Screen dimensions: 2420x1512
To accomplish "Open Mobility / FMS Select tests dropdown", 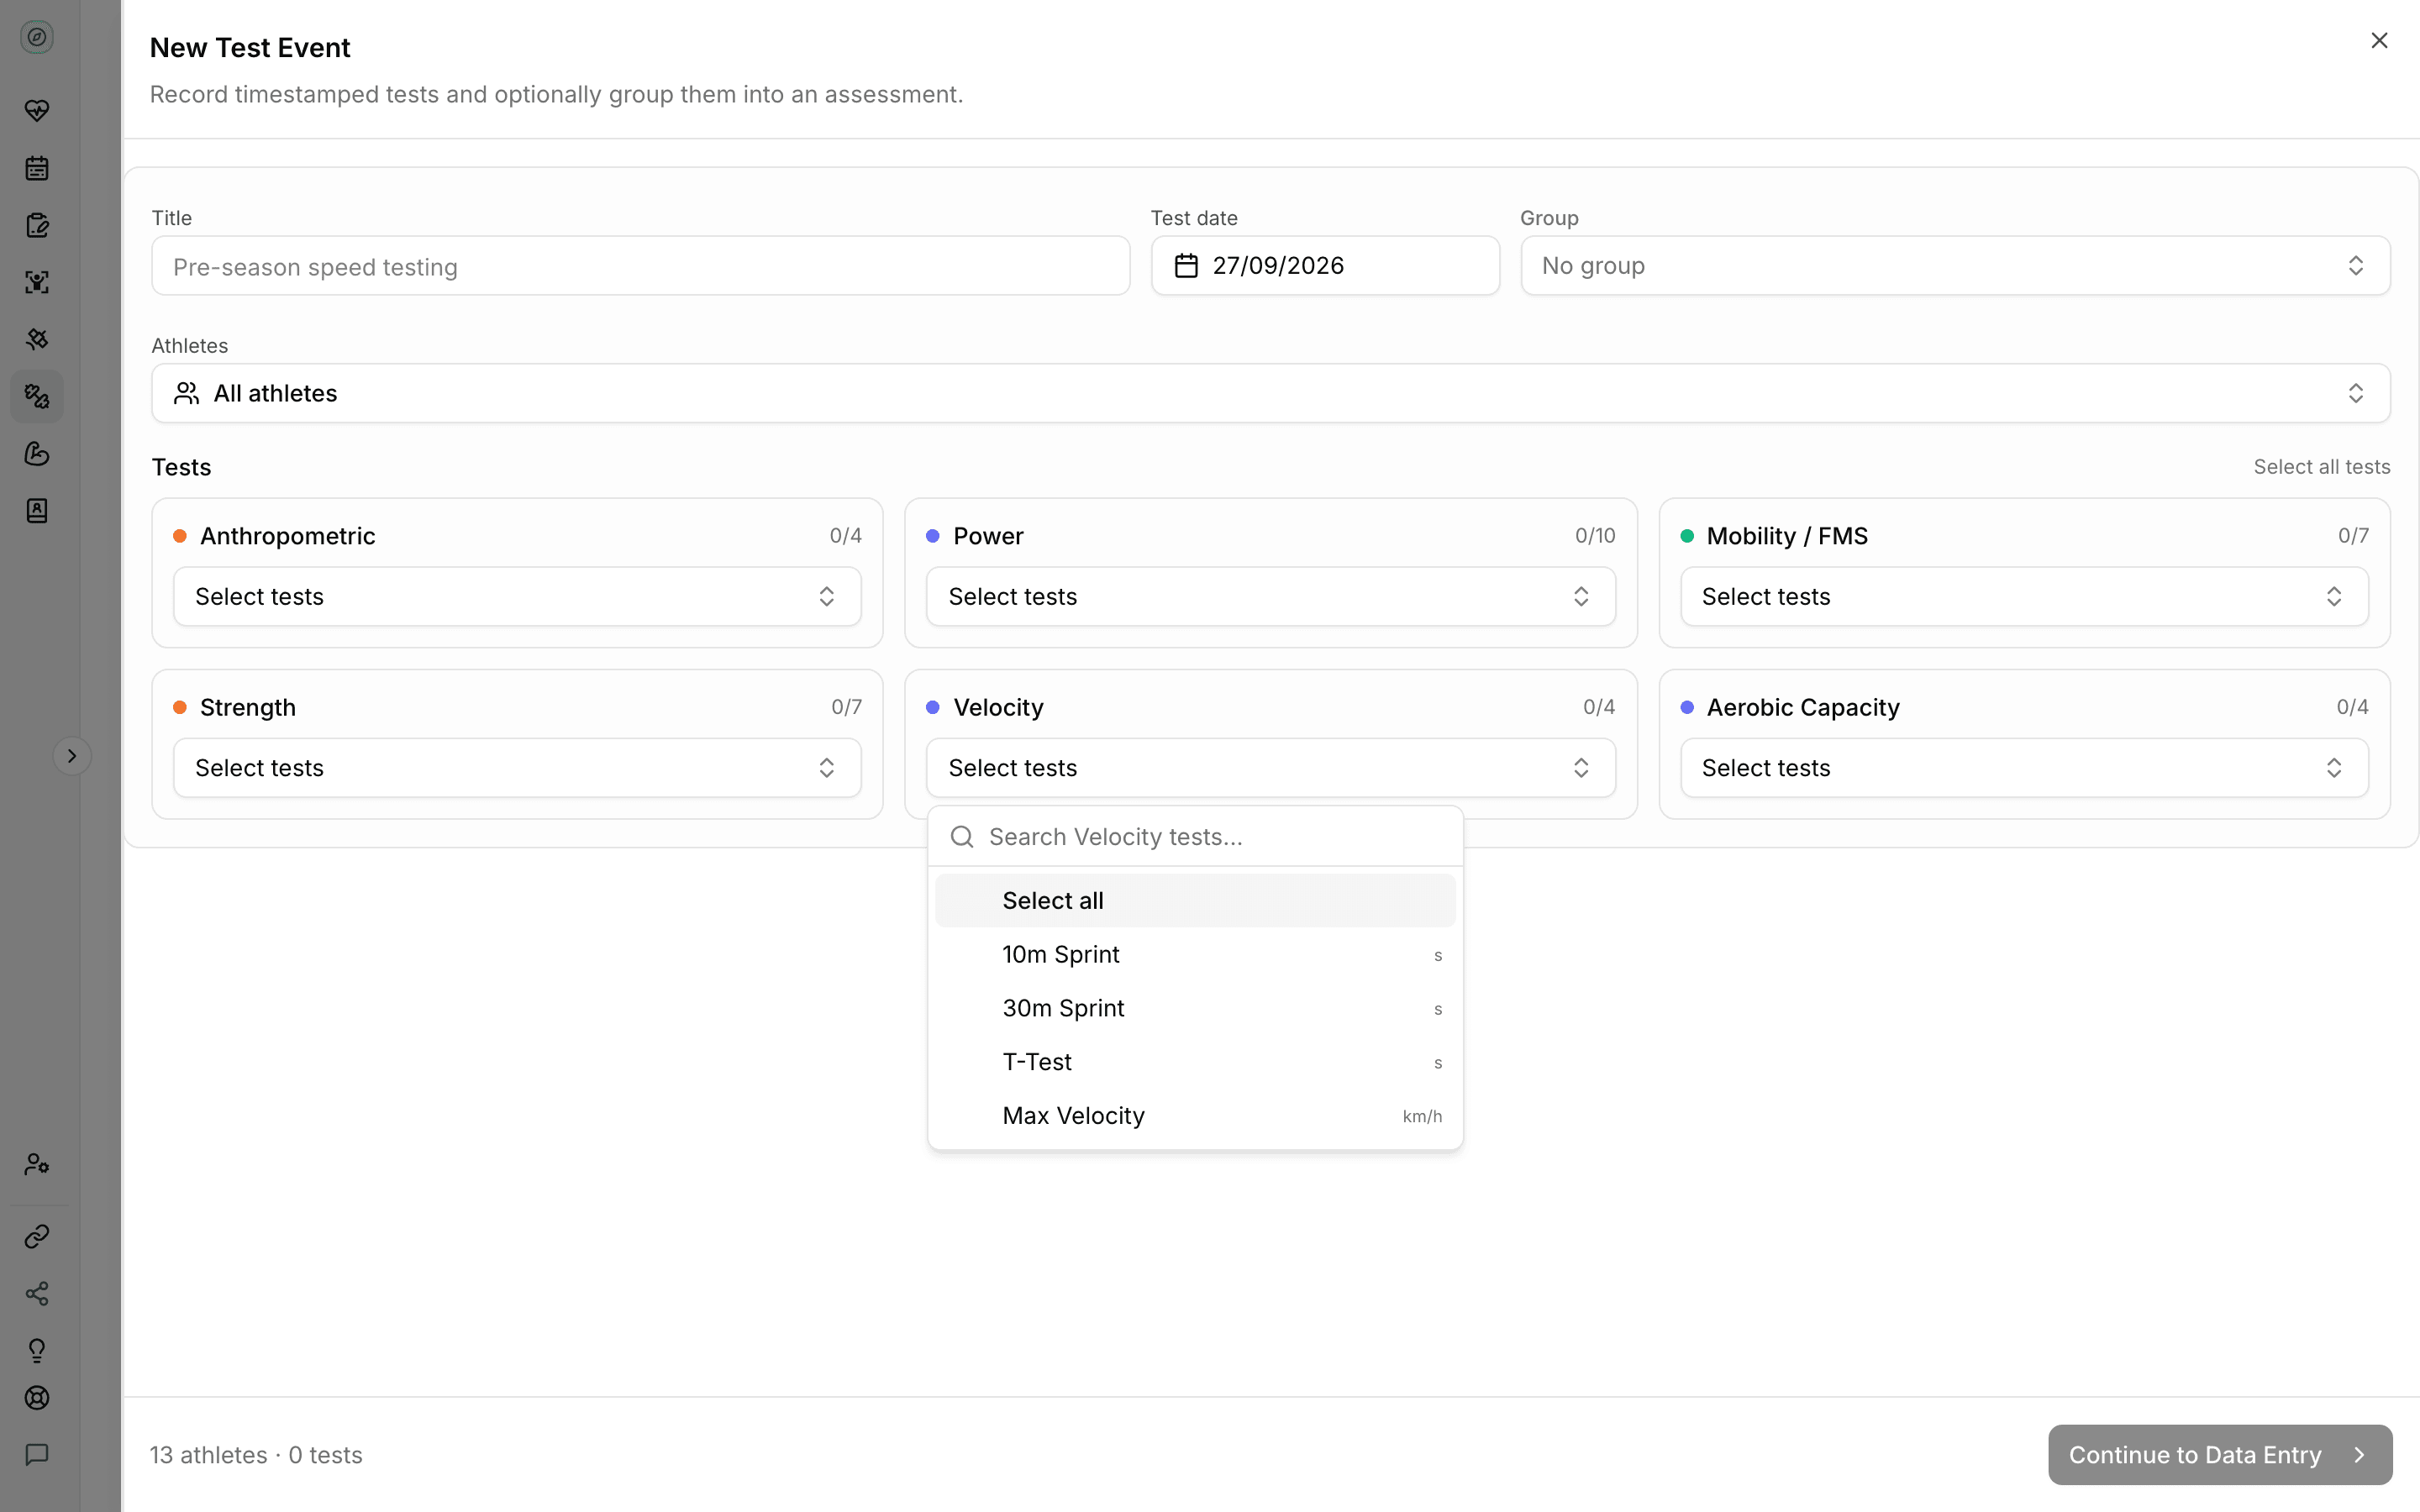I will (x=2024, y=597).
